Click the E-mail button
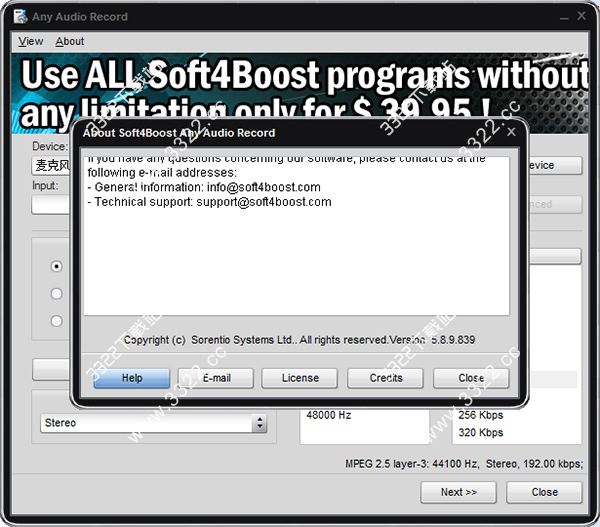Viewport: 600px width, 527px height. 216,378
